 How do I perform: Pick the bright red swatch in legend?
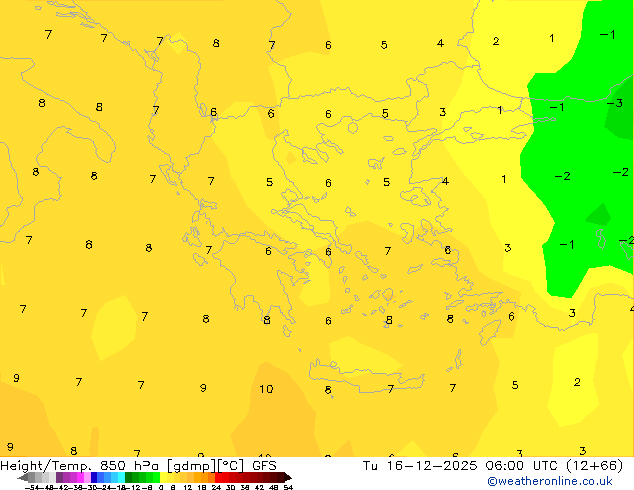[218, 477]
